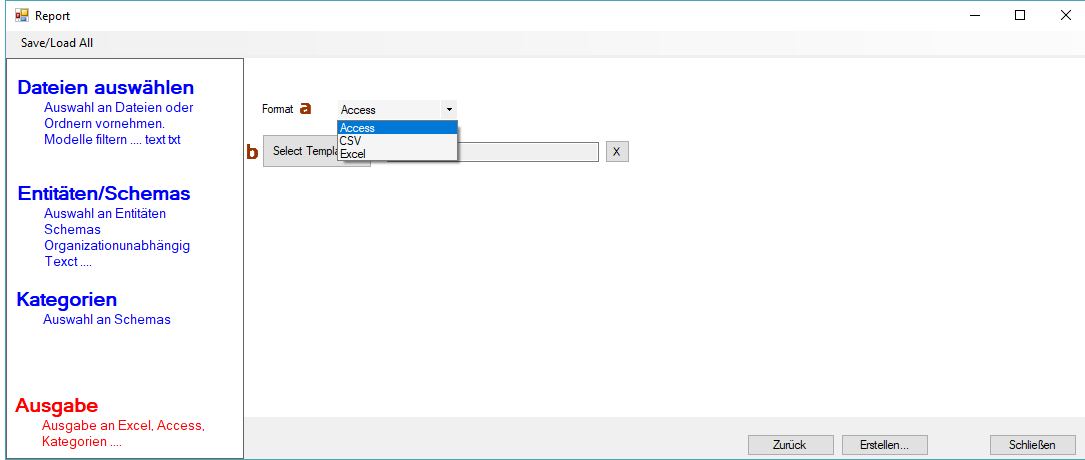Click the Schließen button
Screen dimensions: 1085x460
1032,445
